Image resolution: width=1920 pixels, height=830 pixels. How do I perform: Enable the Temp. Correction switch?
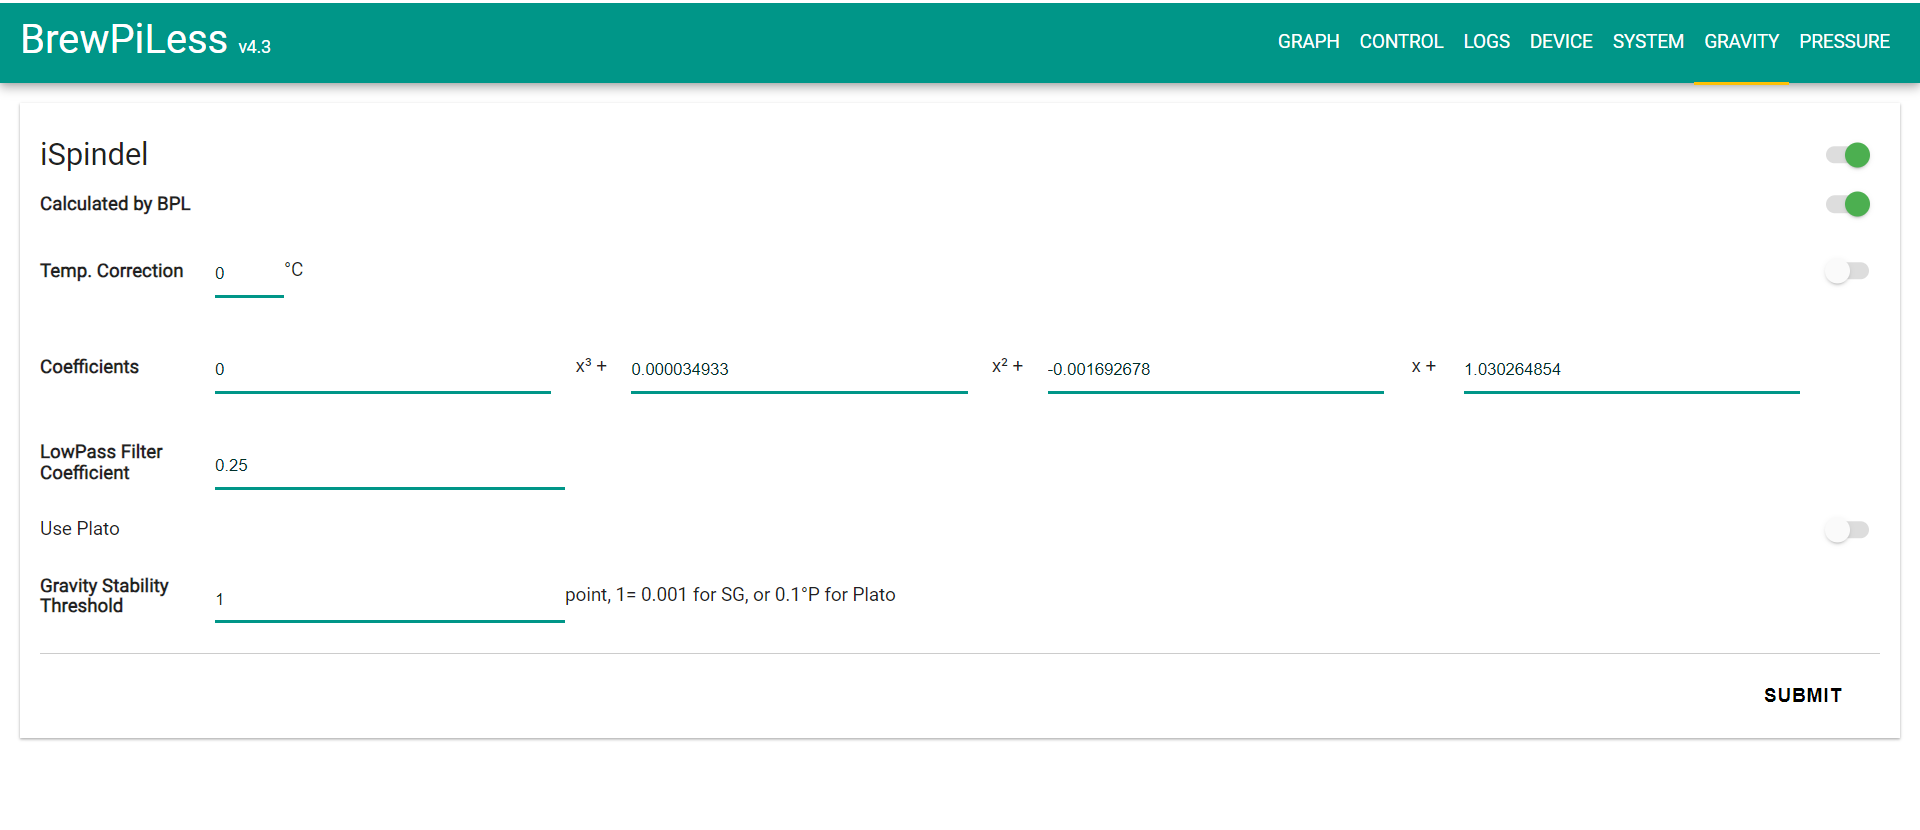(1847, 271)
